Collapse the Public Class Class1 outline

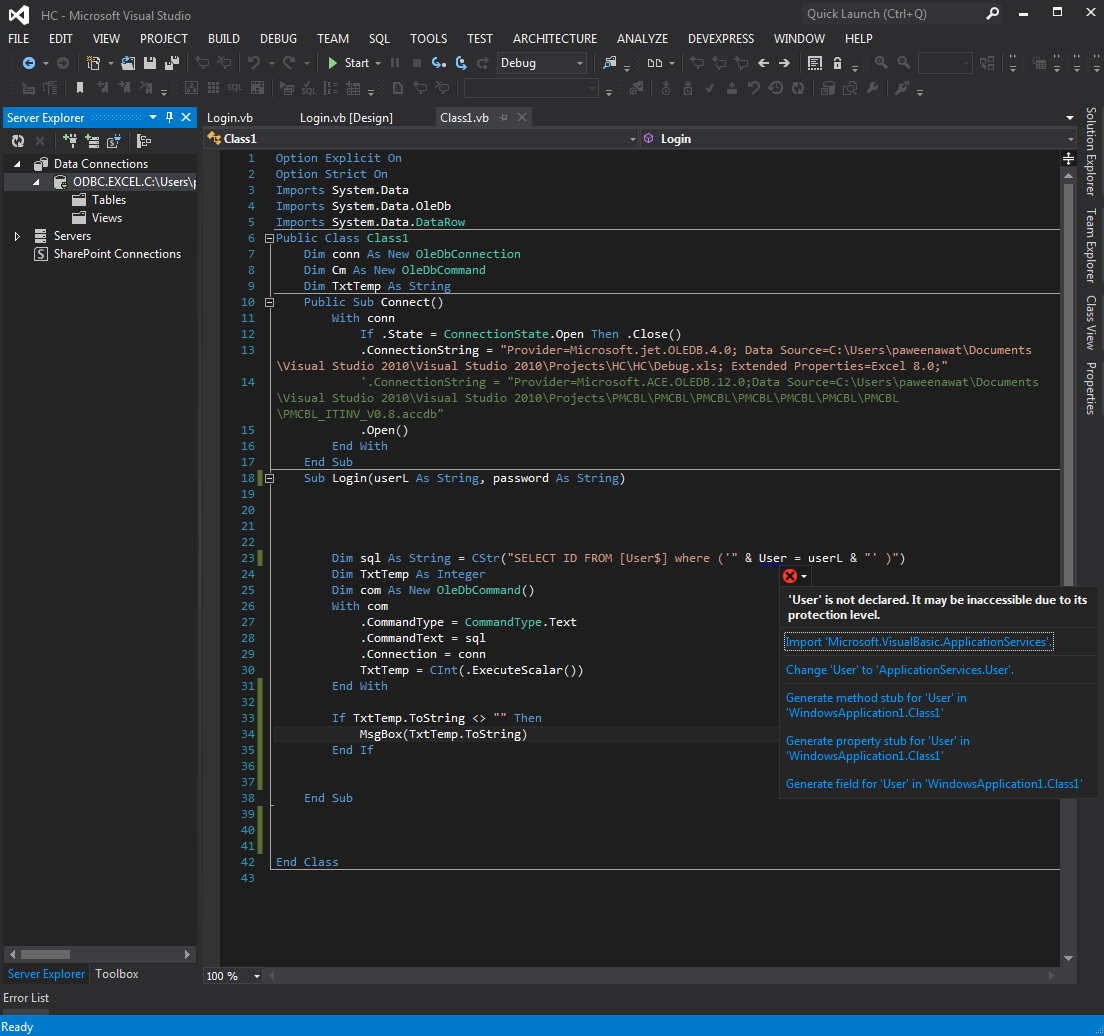tap(269, 239)
